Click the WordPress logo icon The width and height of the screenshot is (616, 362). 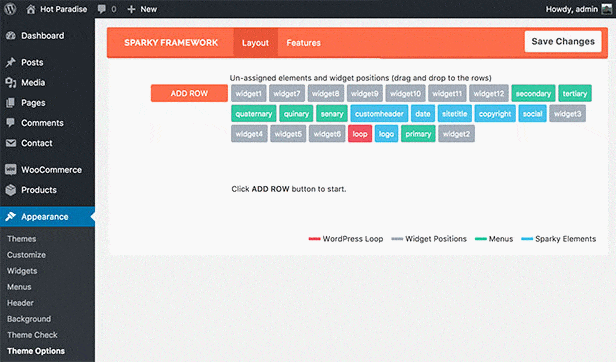coord(10,9)
